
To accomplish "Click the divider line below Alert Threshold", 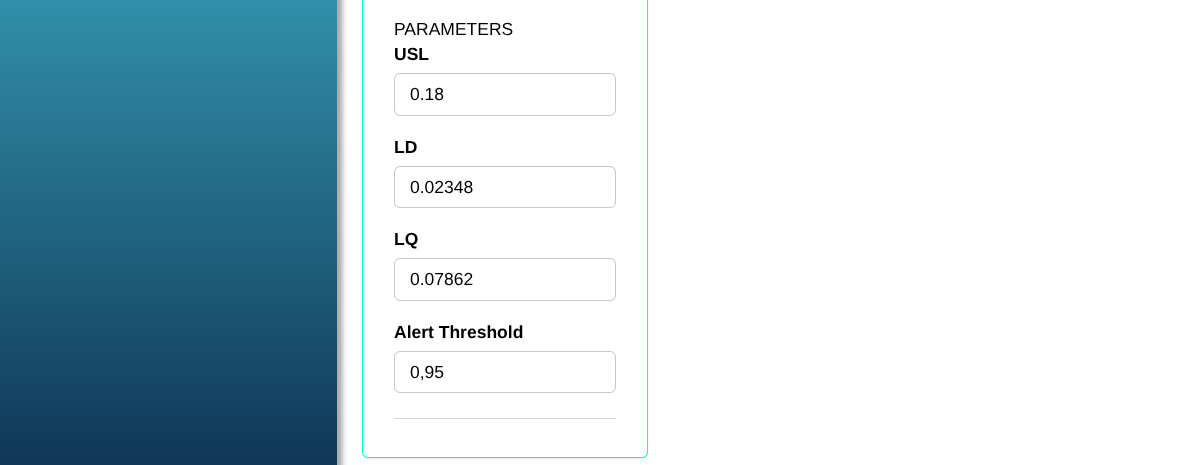I will pos(504,418).
